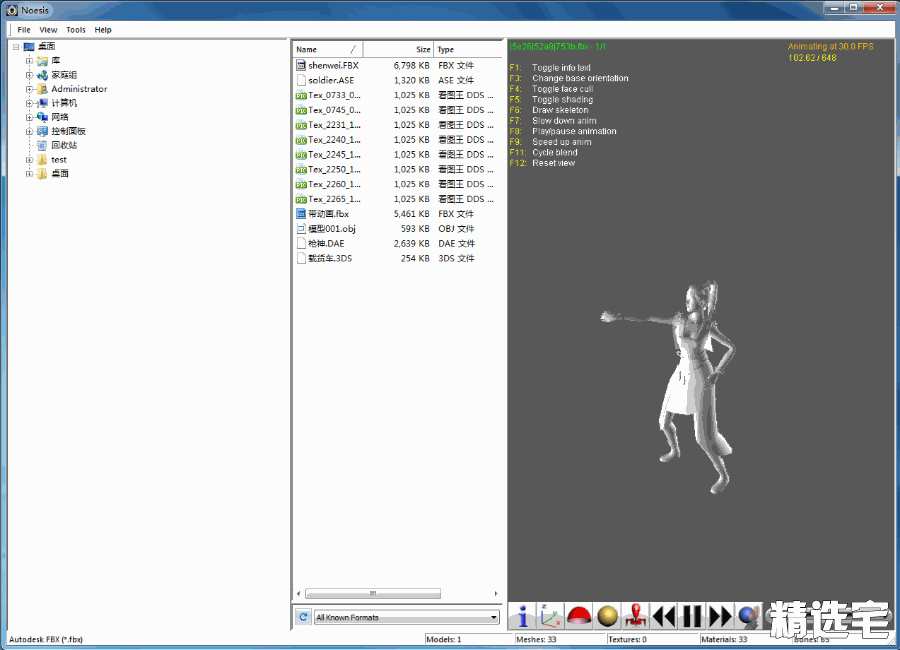Open the Tools menu
Viewport: 900px width, 650px height.
pos(76,30)
